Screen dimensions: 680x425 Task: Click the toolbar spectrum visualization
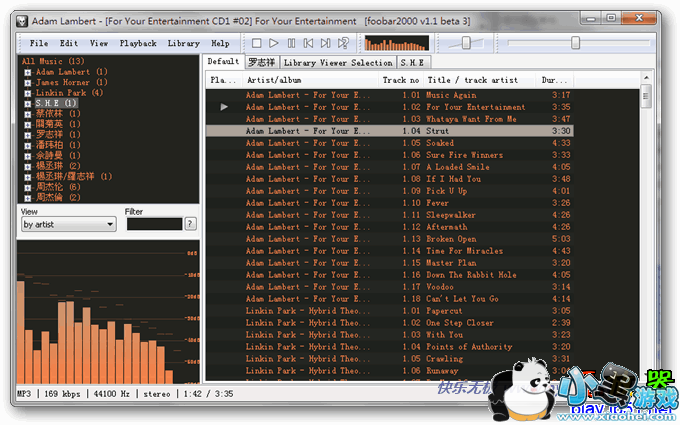(x=396, y=43)
